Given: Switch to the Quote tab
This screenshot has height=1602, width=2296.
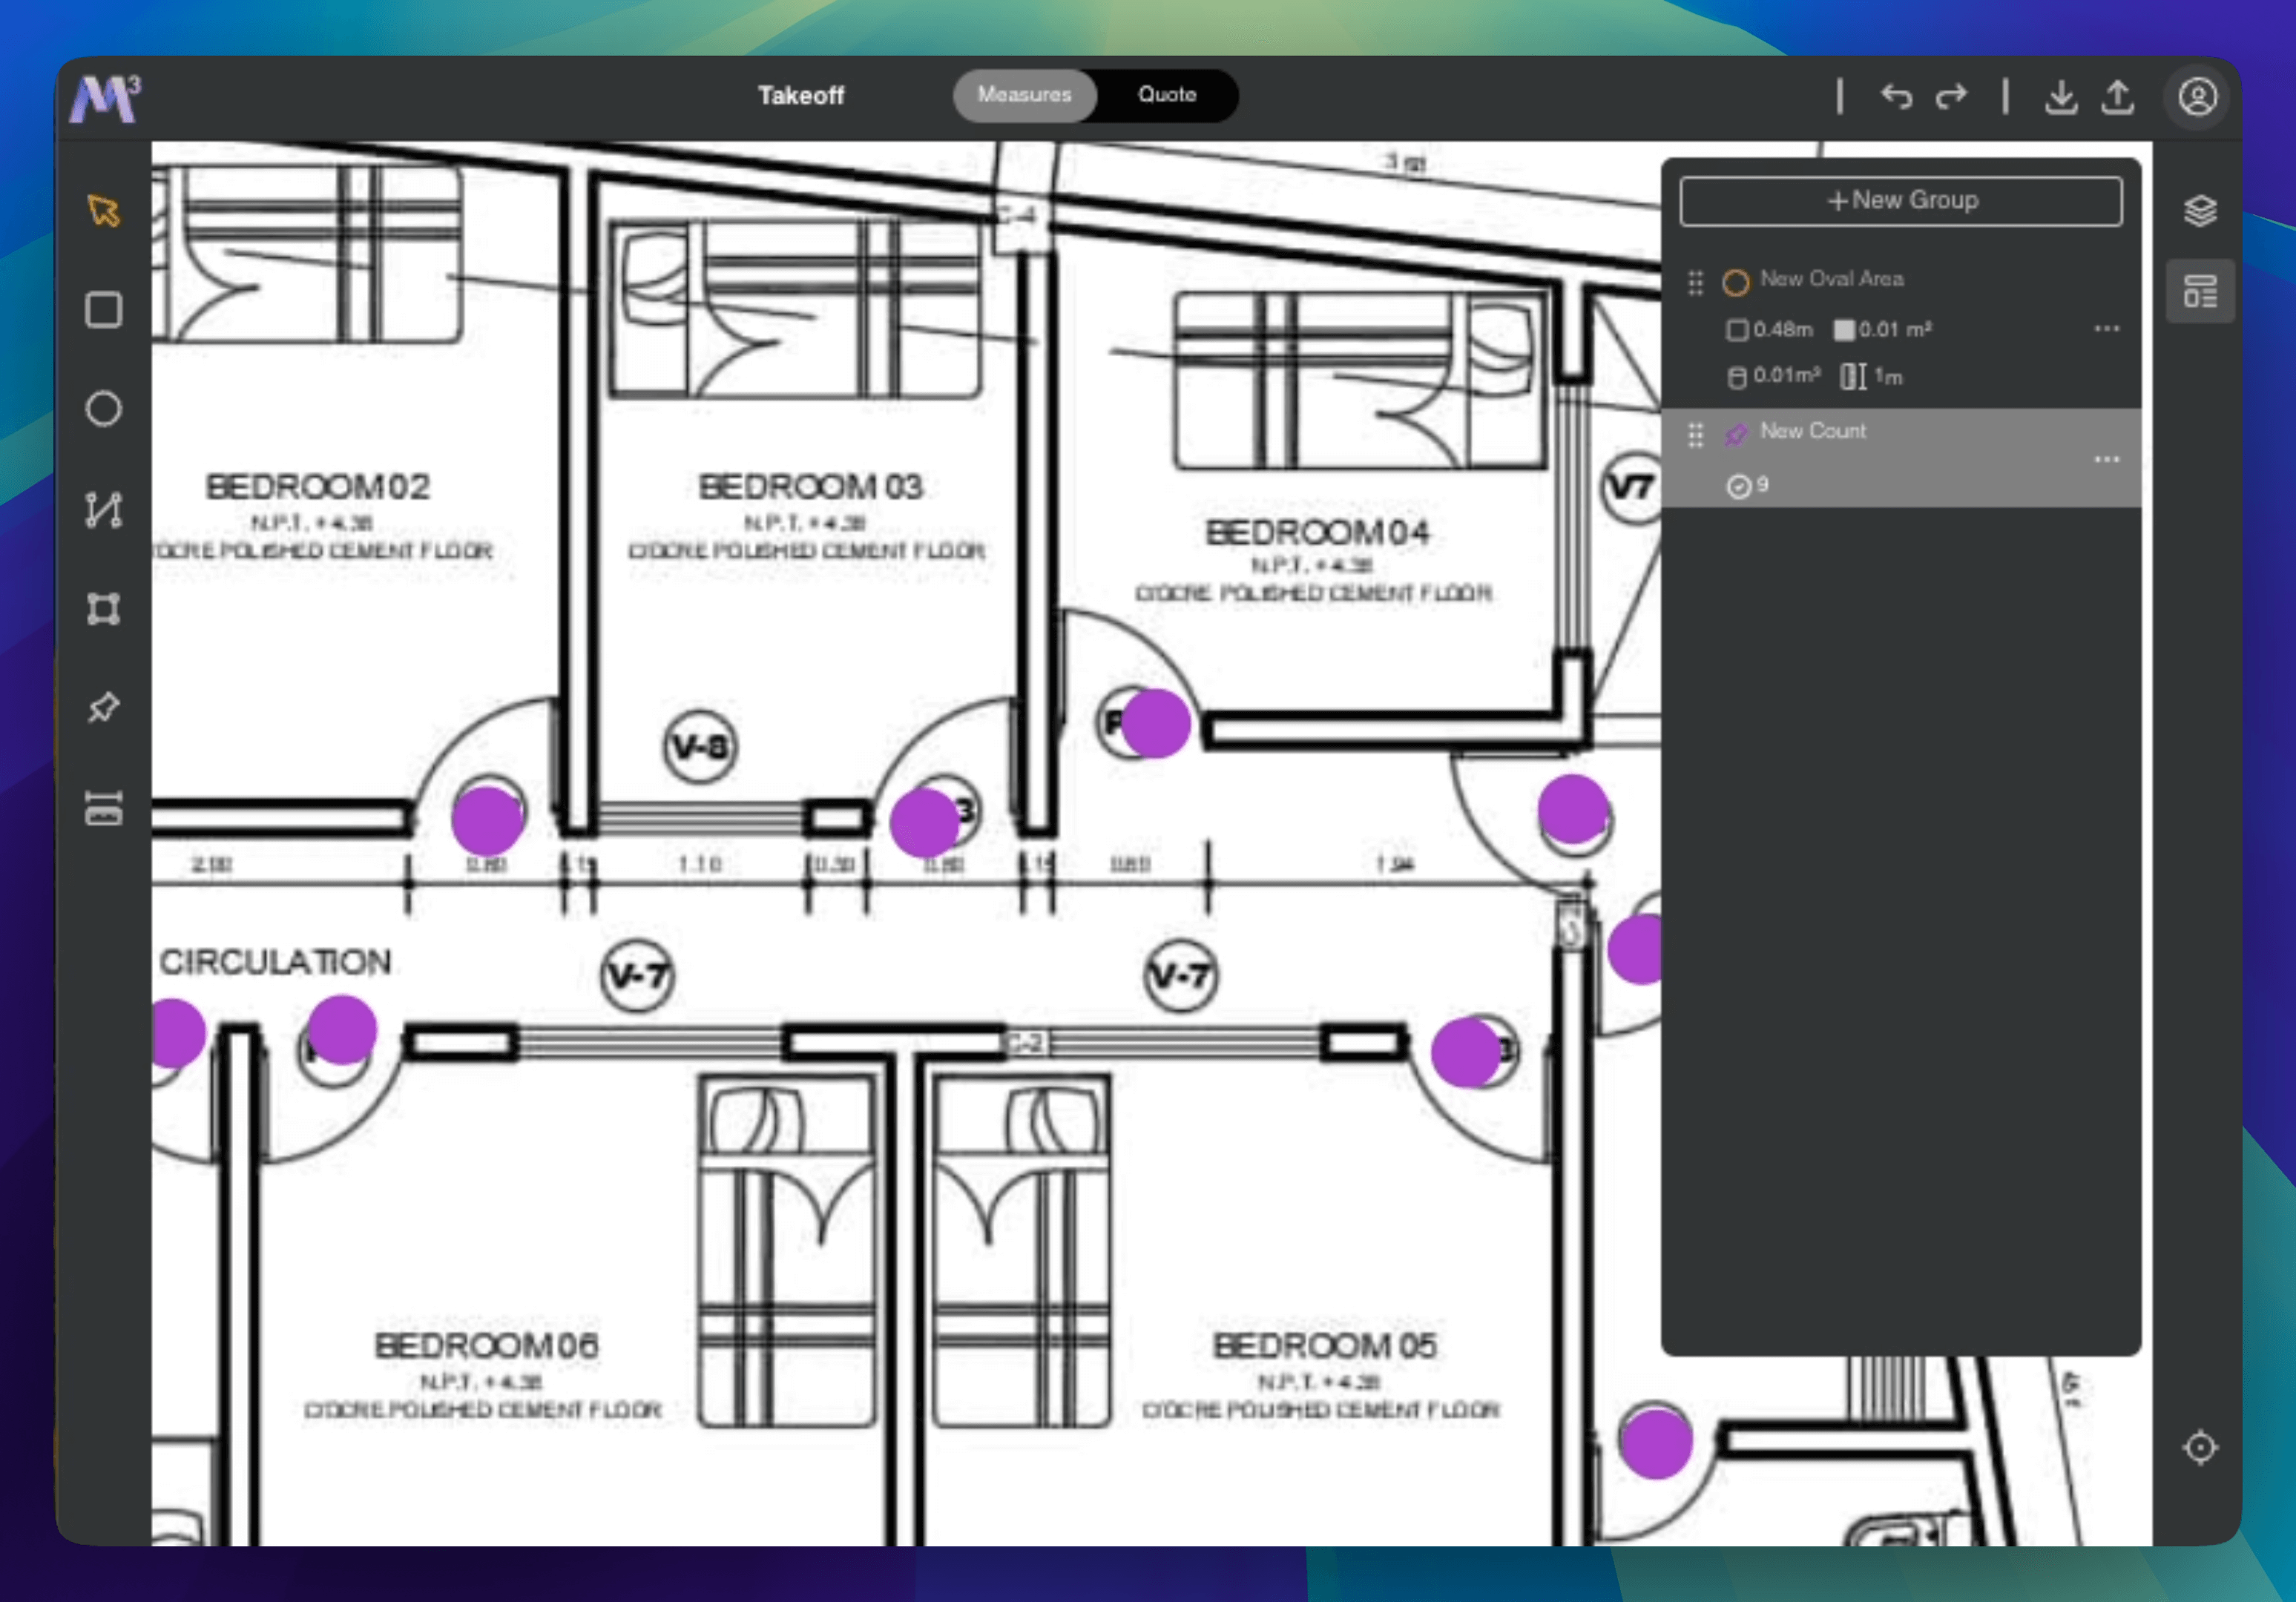Looking at the screenshot, I should [1166, 95].
